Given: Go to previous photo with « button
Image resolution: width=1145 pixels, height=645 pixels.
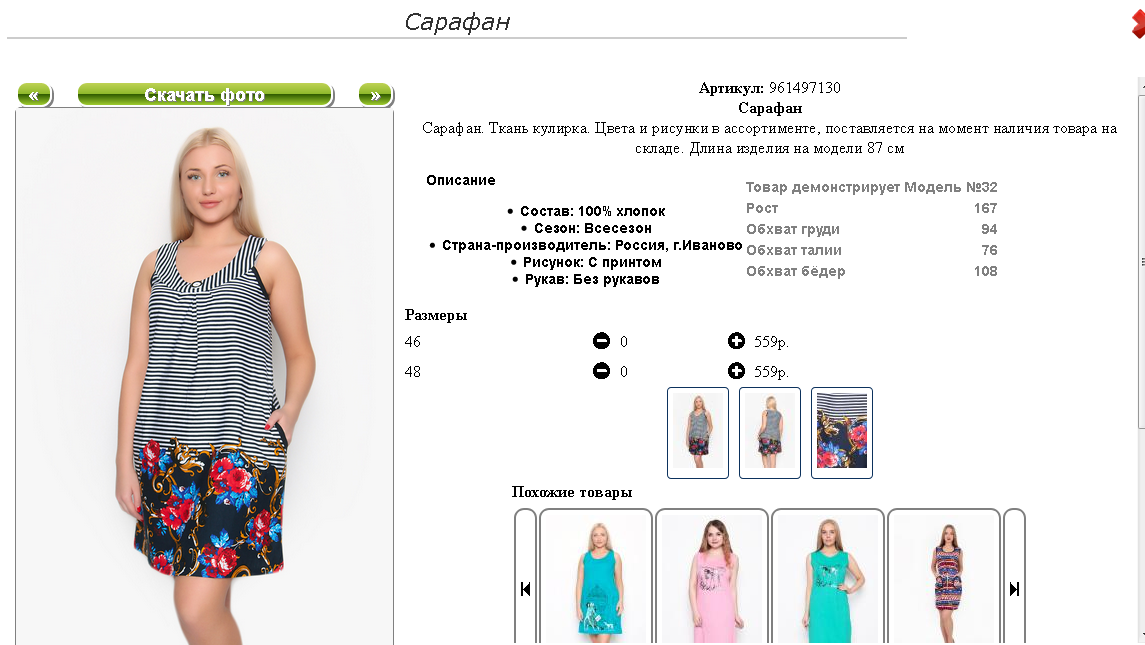Looking at the screenshot, I should click(34, 95).
